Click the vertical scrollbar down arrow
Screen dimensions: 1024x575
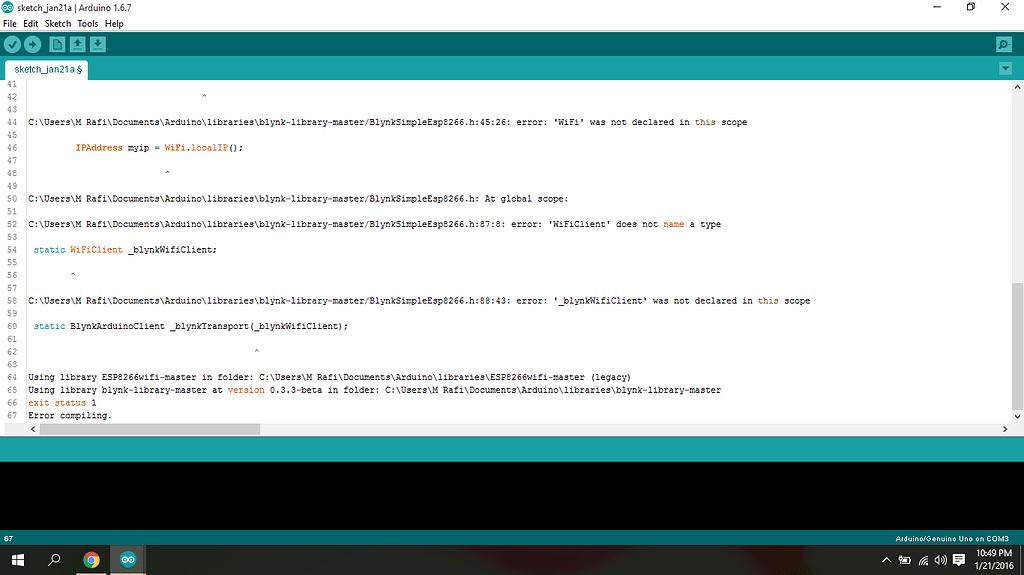[1017, 416]
